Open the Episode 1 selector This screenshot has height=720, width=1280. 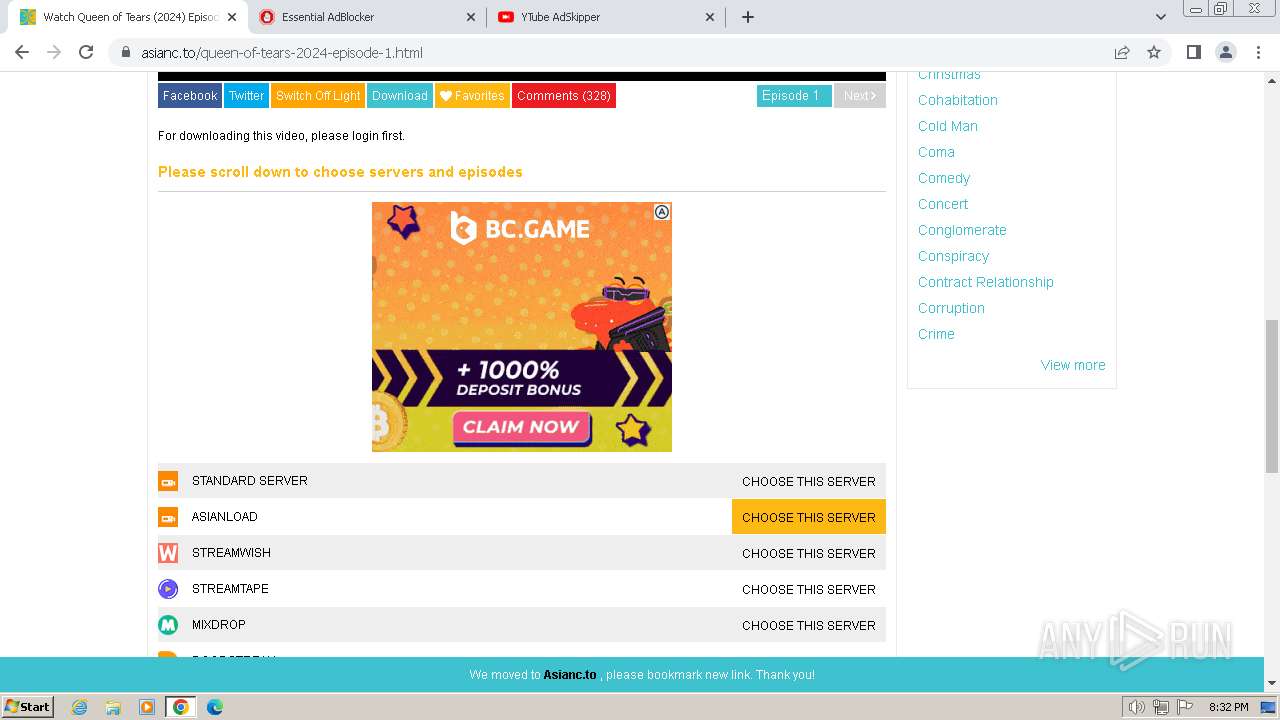point(794,96)
